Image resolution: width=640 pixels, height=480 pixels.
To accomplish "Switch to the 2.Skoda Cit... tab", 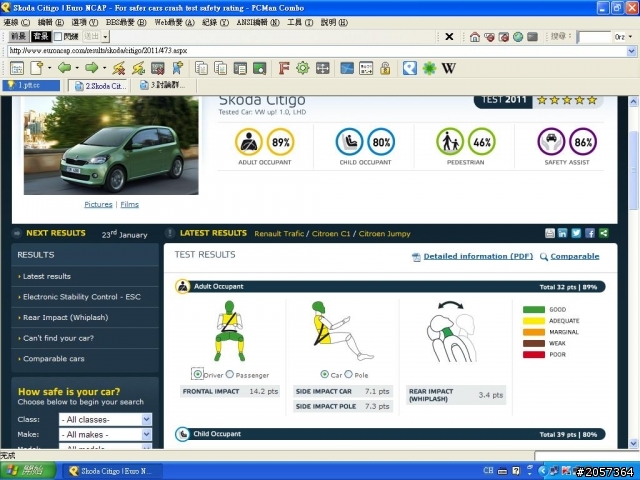I will click(99, 86).
